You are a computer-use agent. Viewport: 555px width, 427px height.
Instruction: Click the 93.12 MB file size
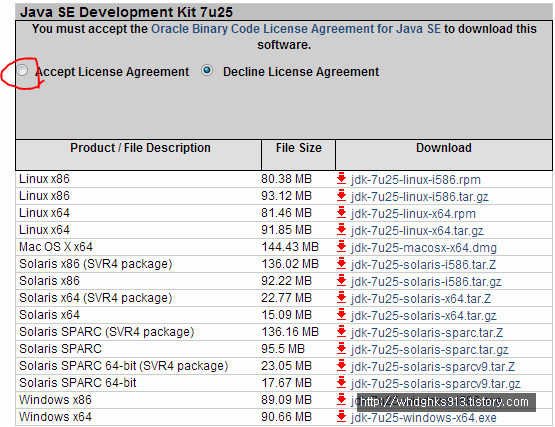click(286, 195)
